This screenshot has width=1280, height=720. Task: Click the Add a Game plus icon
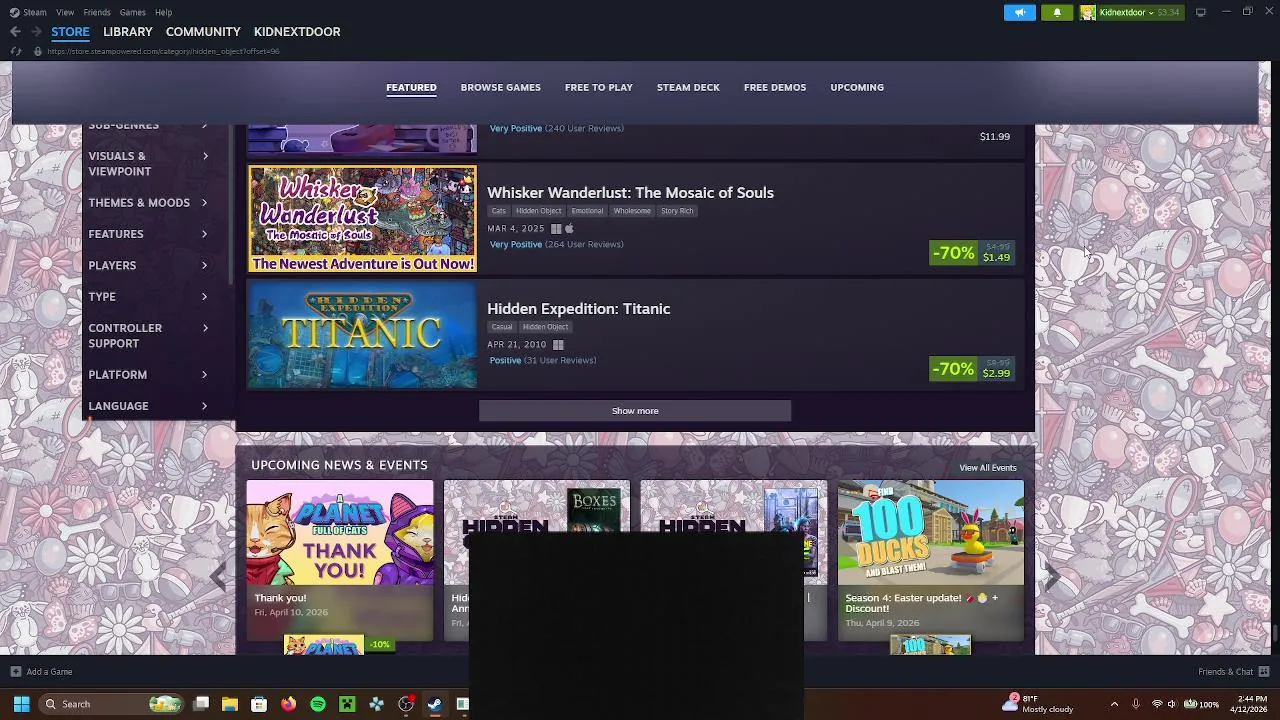(15, 672)
